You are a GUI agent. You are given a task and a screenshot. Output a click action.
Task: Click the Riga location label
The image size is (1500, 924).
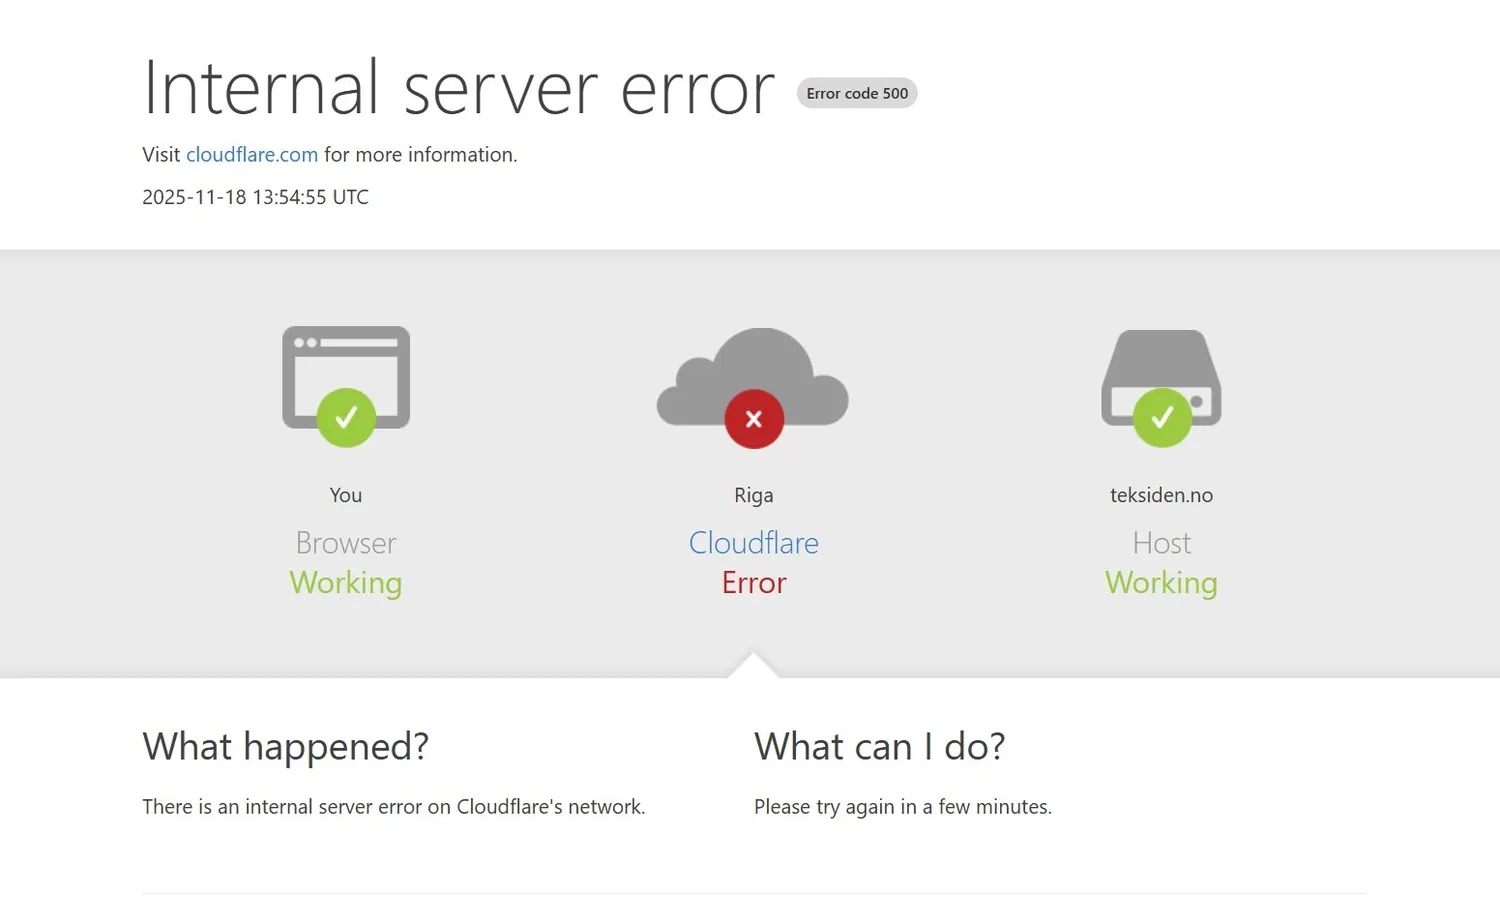pos(753,495)
